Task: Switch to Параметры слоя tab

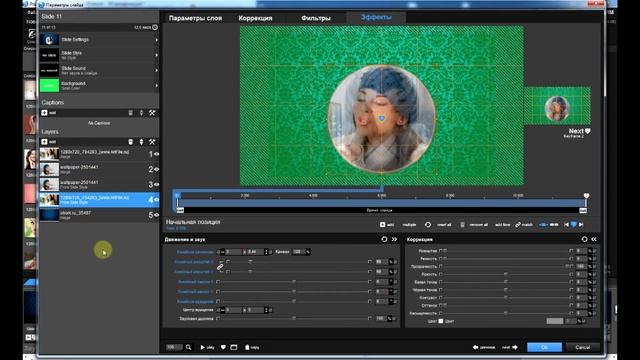Action: [x=196, y=18]
